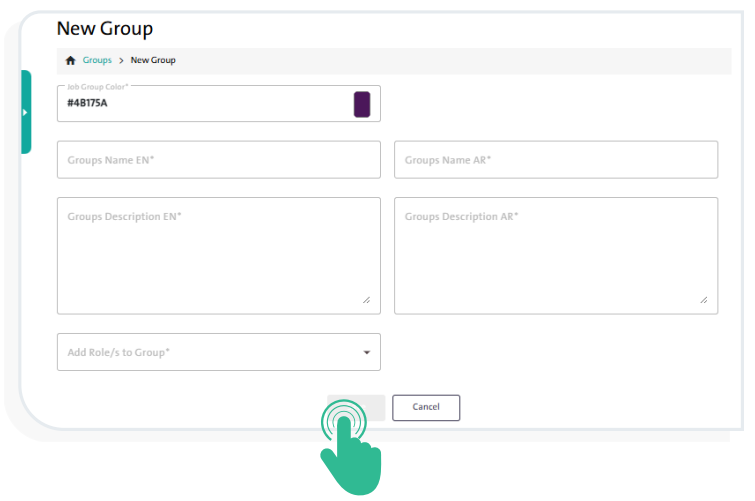Focus the Groups Description EN text area

[x=218, y=256]
